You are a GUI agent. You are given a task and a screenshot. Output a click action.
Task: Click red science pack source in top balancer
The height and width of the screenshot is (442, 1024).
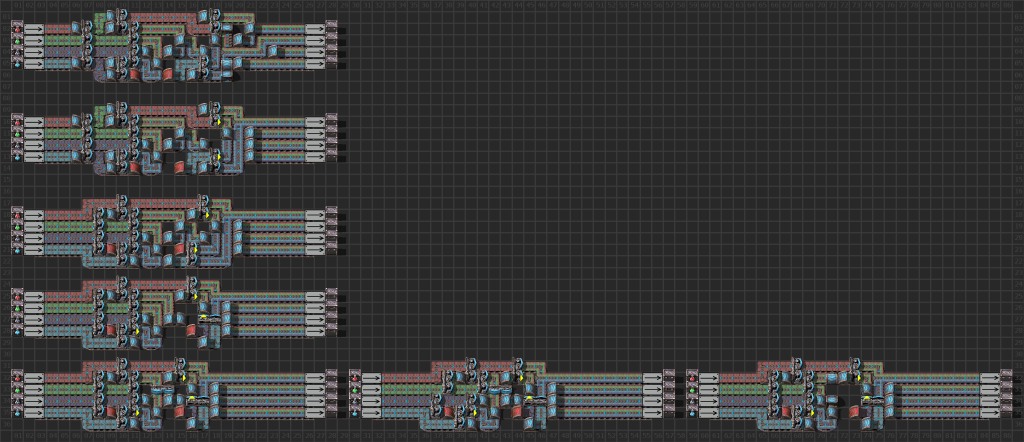(x=18, y=29)
